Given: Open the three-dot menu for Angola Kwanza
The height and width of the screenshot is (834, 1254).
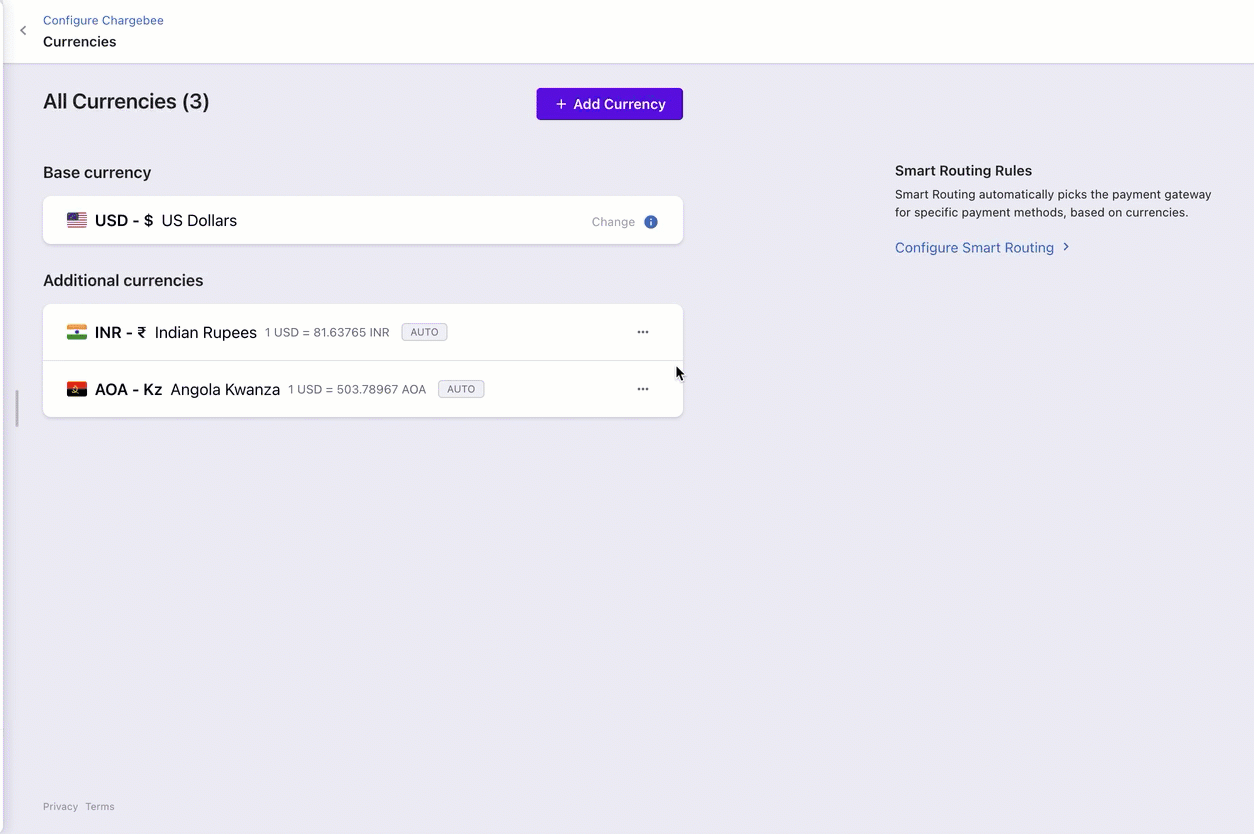Looking at the screenshot, I should (643, 389).
